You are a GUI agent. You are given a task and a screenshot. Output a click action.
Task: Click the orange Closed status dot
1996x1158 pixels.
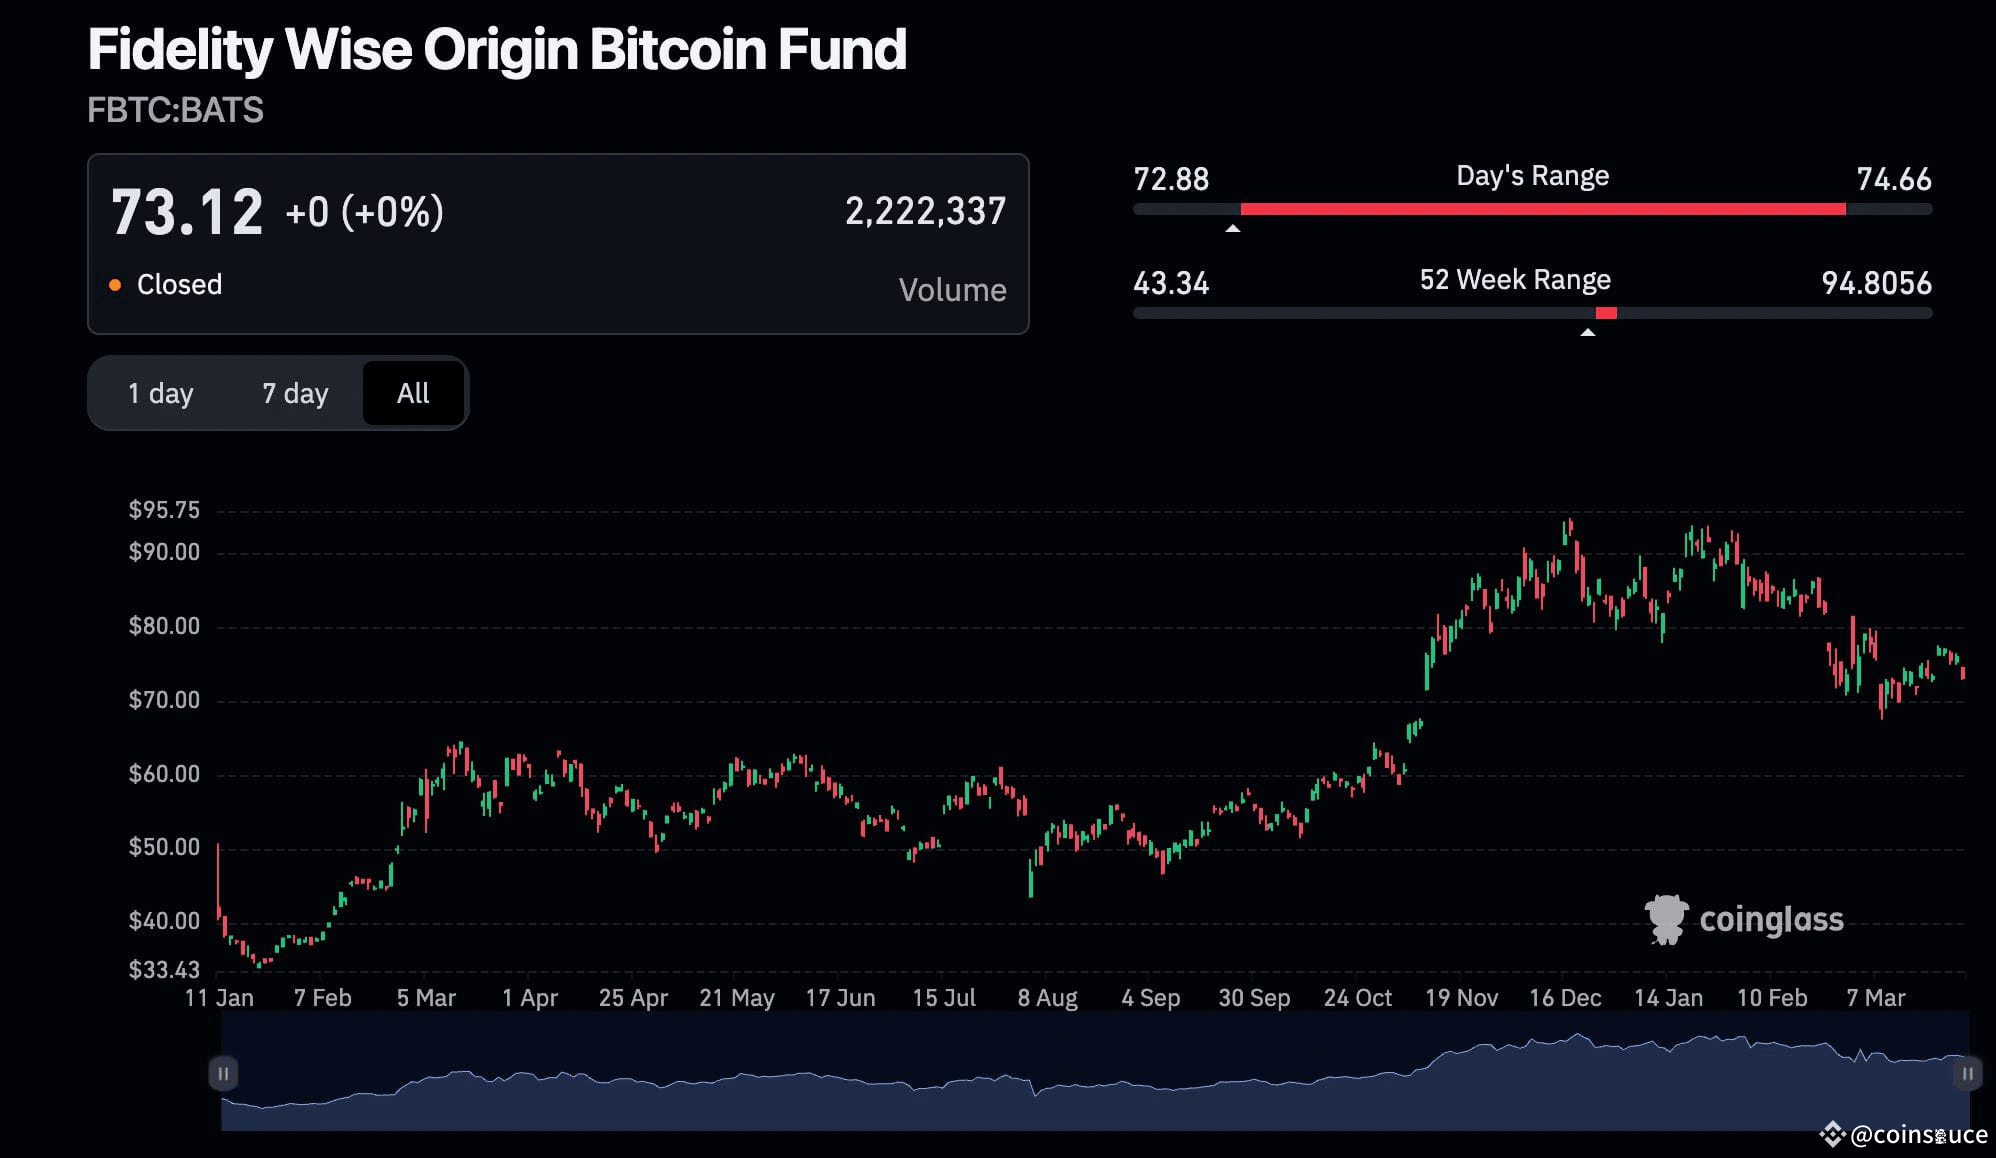coord(117,285)
